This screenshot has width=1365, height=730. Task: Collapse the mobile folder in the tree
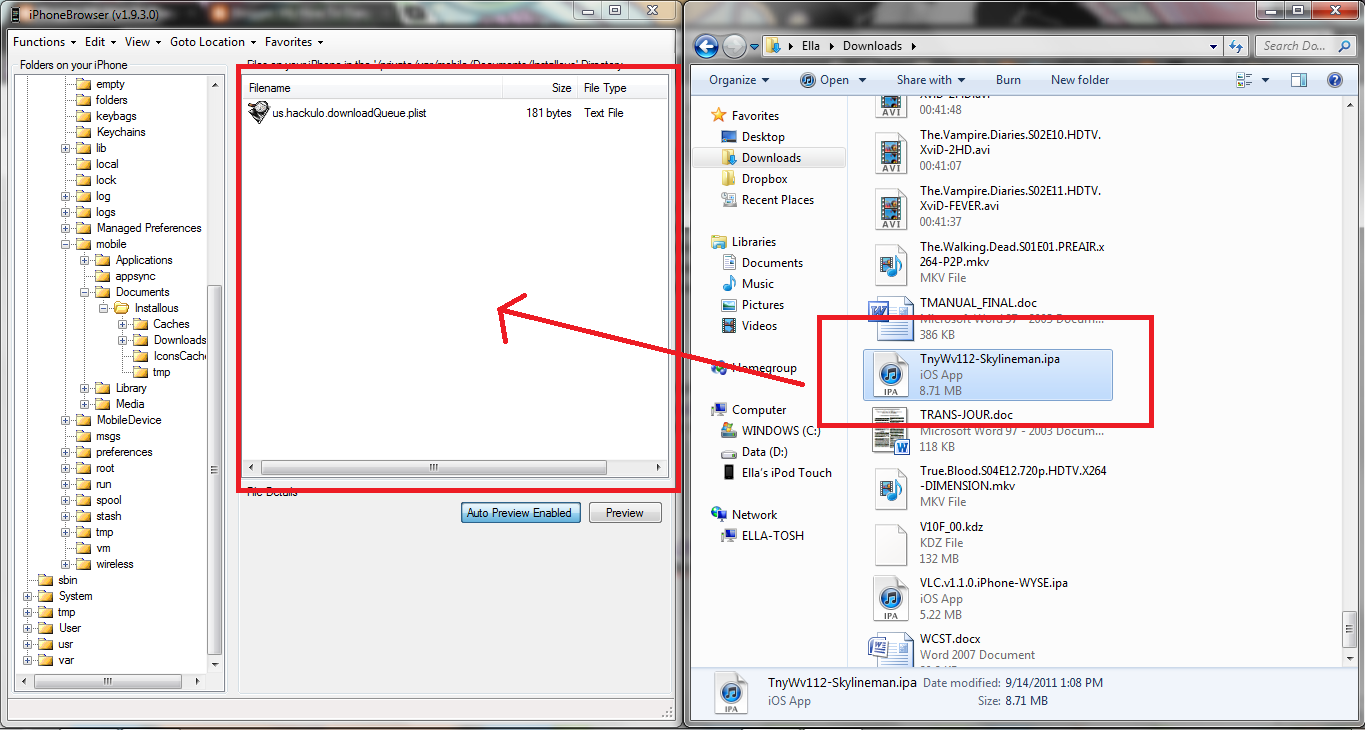pyautogui.click(x=67, y=244)
